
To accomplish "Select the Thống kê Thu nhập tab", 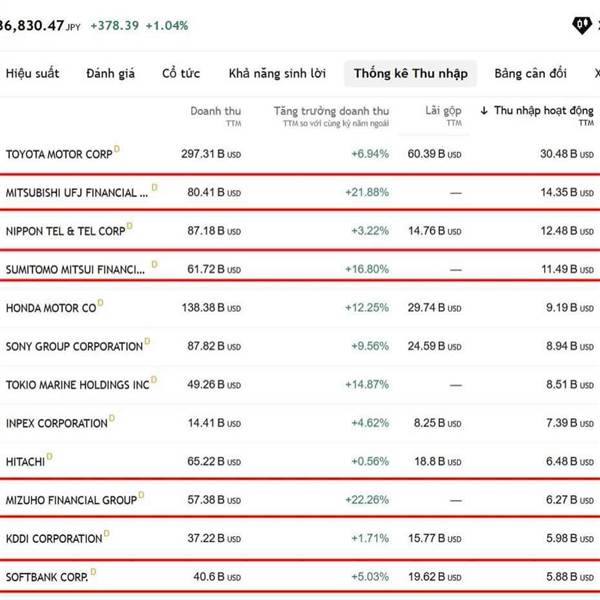I will click(411, 73).
